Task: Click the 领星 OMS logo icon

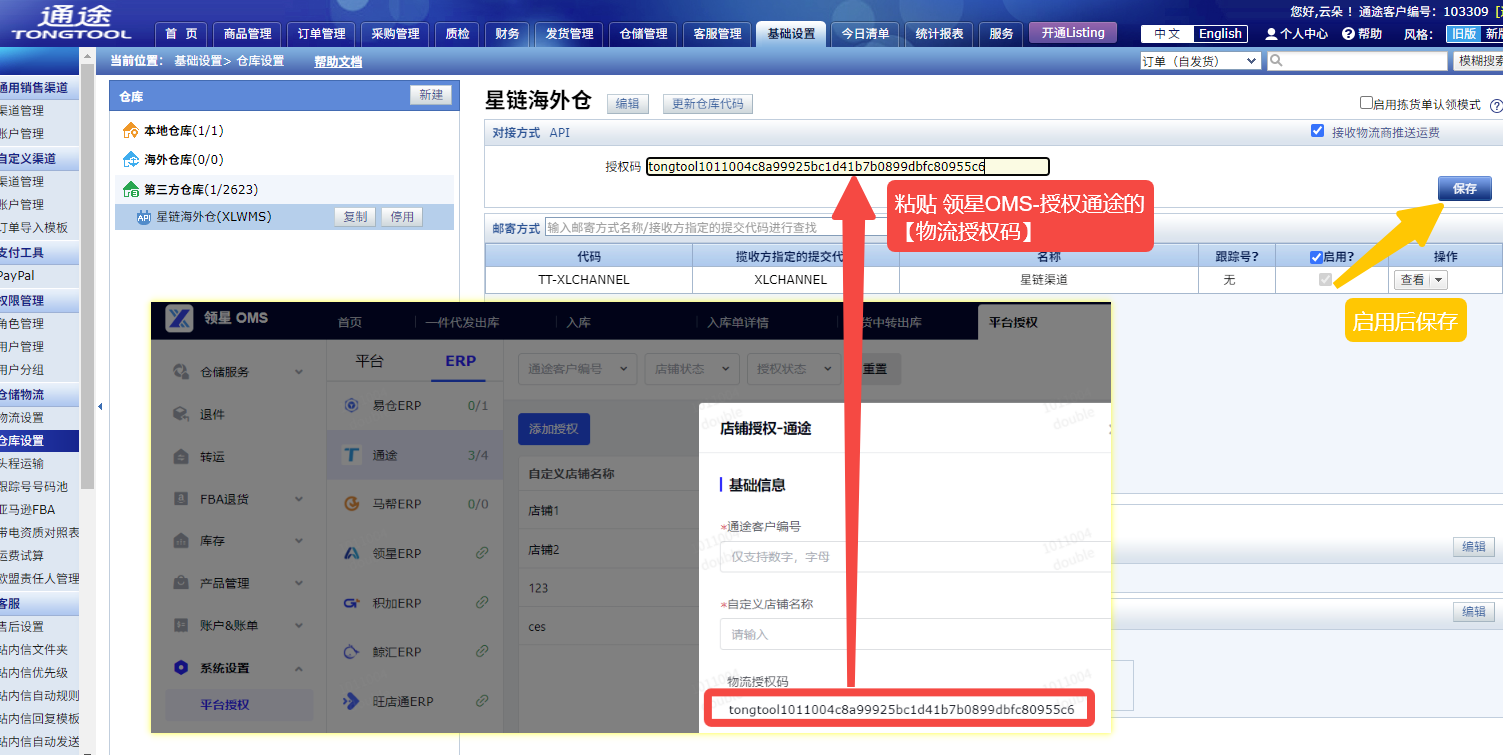Action: (179, 318)
